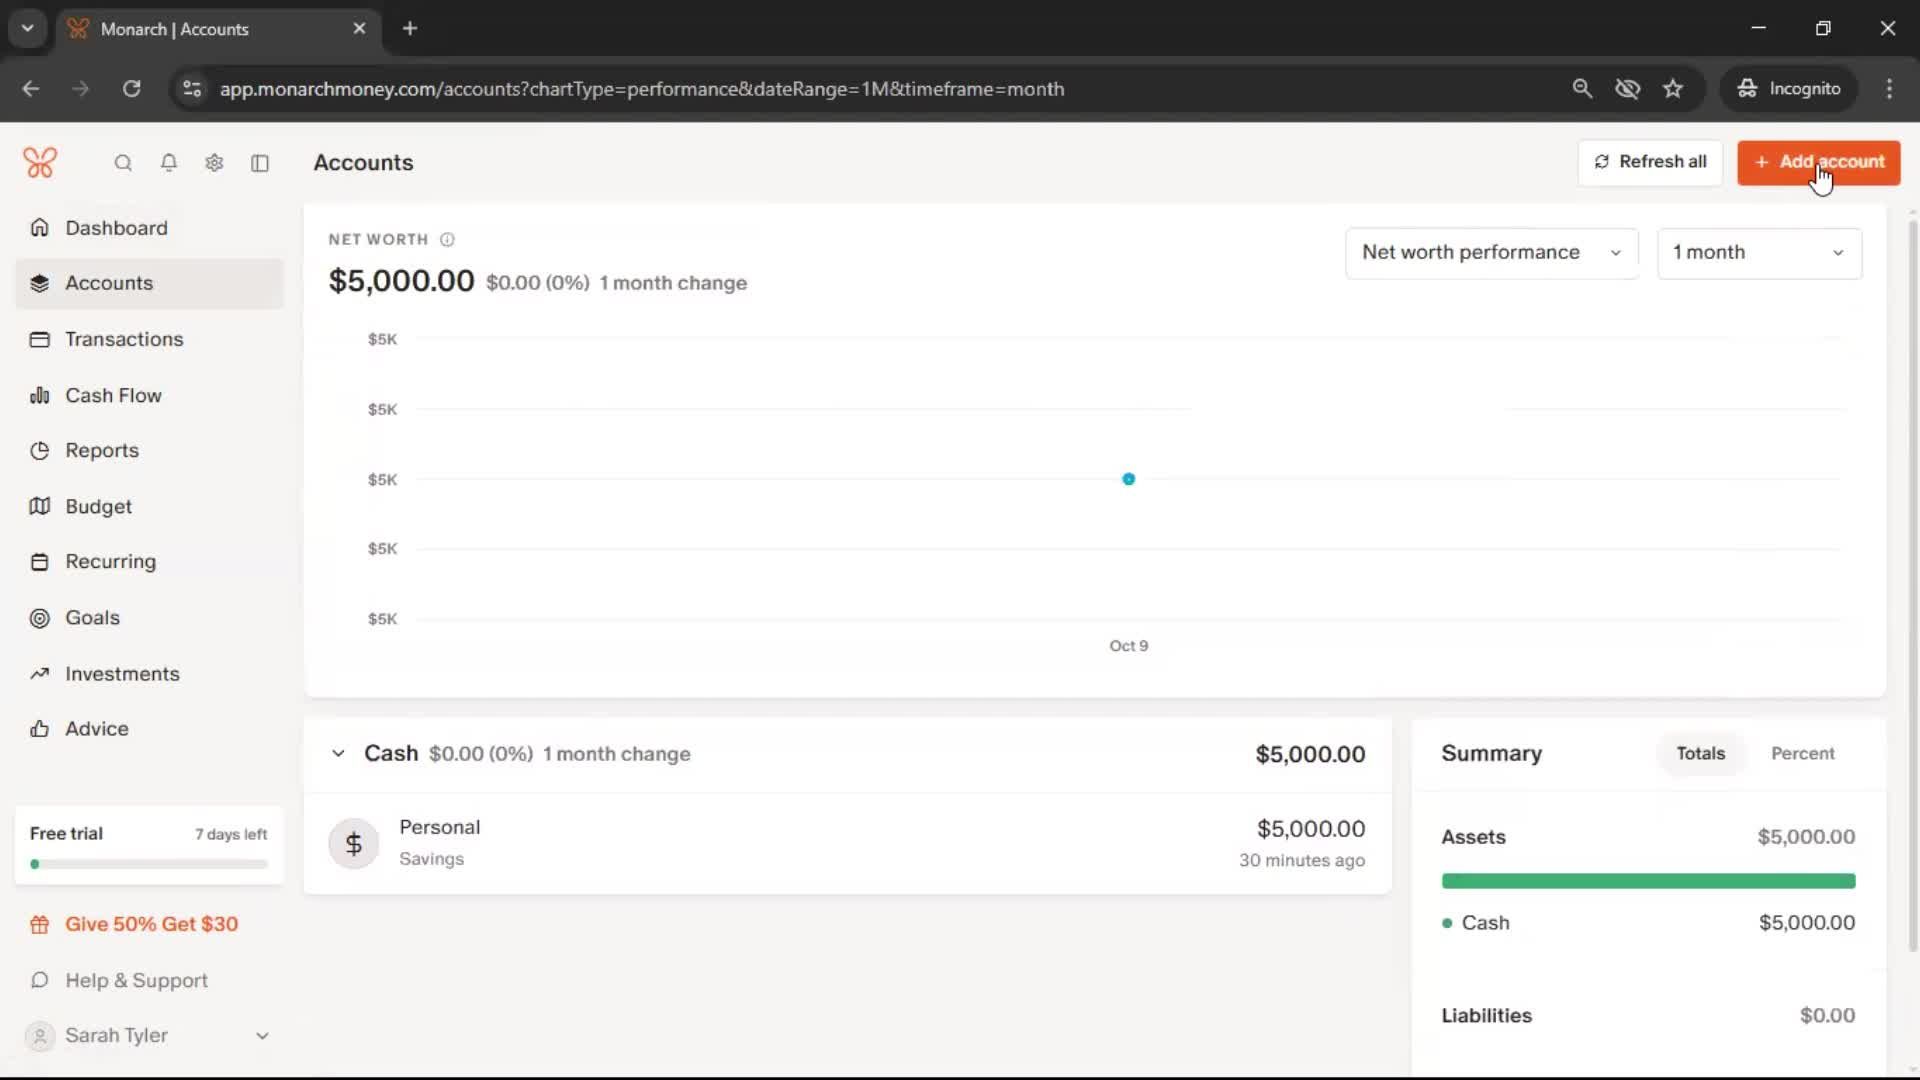The height and width of the screenshot is (1080, 1920).
Task: Collapse the Cash accounts group
Action: [x=338, y=754]
